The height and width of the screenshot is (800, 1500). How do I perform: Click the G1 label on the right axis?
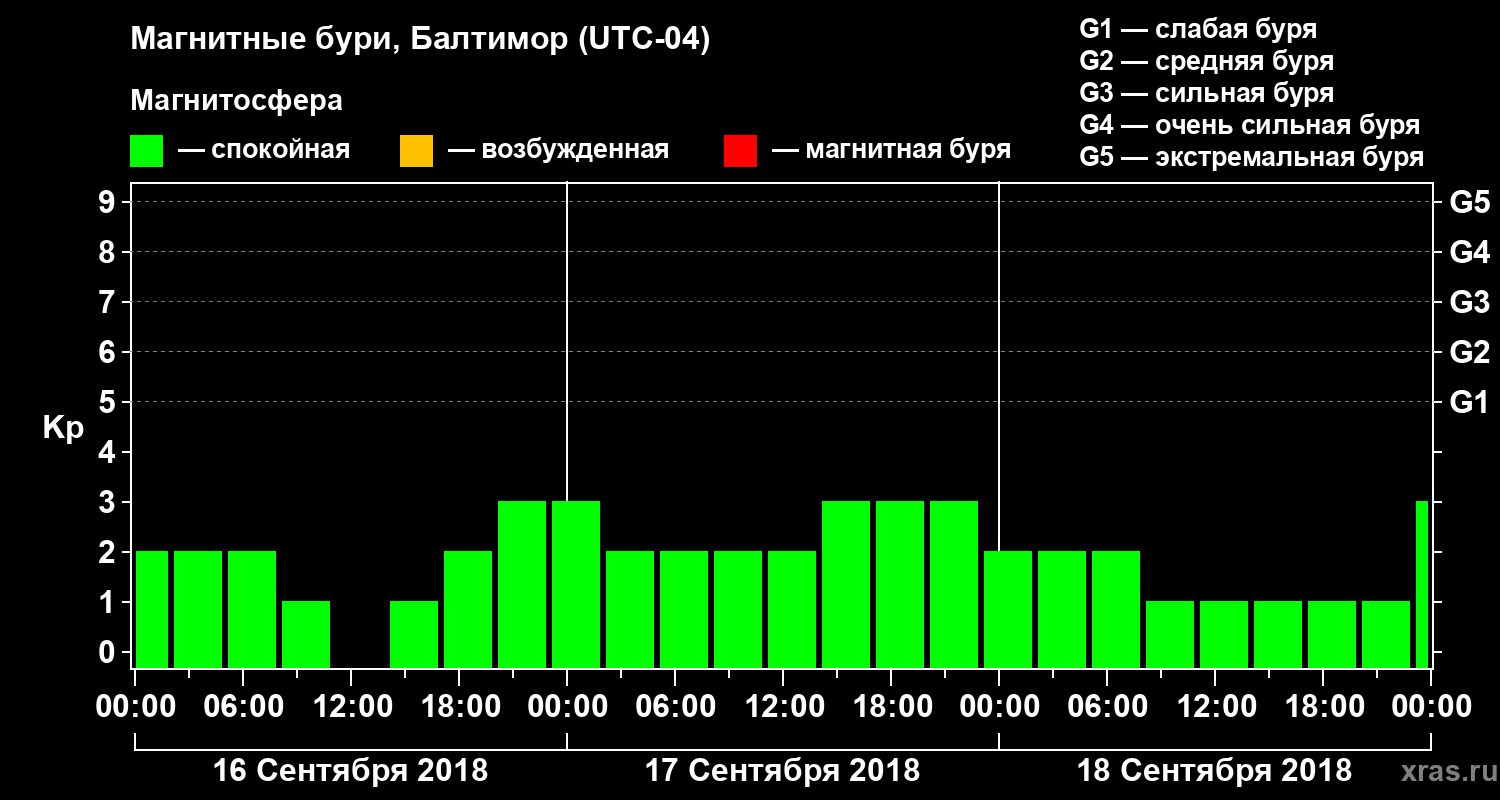(1470, 402)
